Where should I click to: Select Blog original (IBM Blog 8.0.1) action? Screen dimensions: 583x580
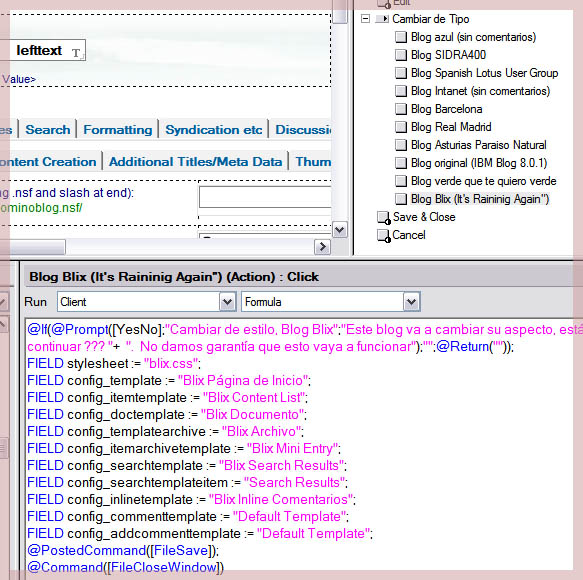coord(479,163)
